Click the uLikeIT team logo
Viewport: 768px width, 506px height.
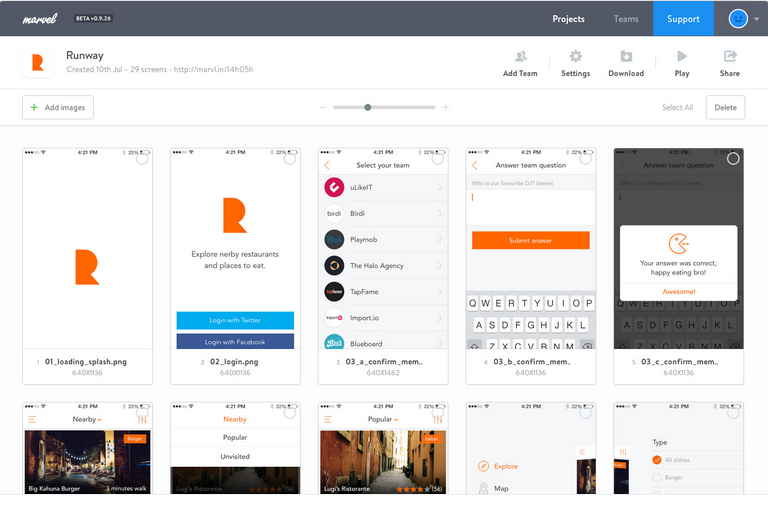pos(334,187)
